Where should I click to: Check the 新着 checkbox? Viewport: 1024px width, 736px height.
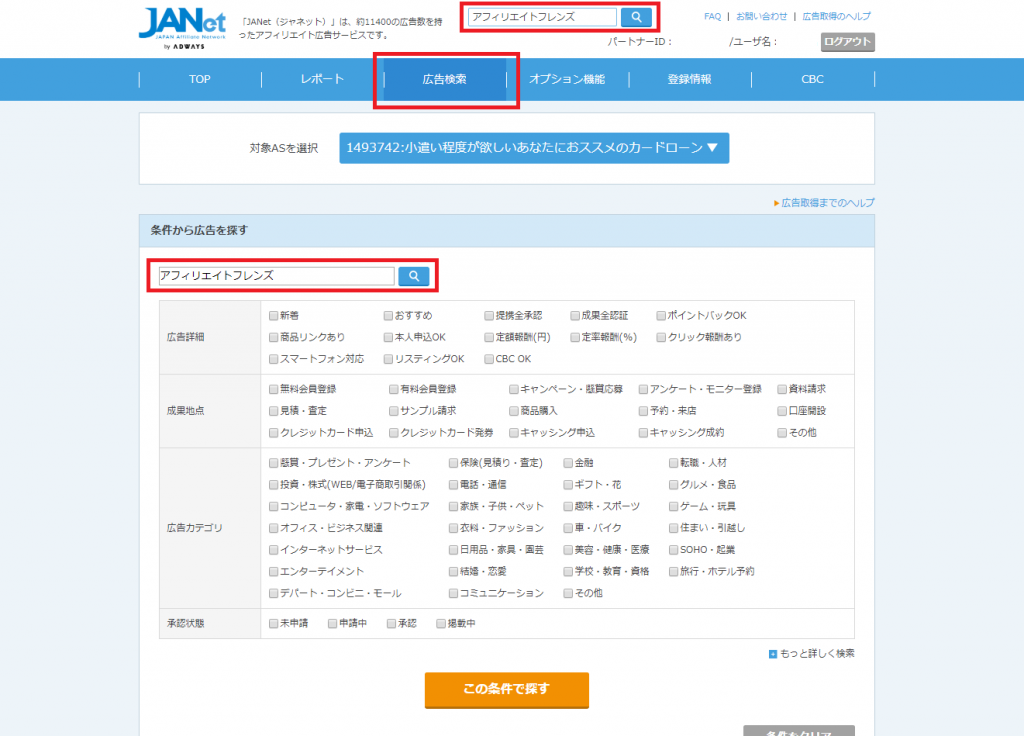274,316
